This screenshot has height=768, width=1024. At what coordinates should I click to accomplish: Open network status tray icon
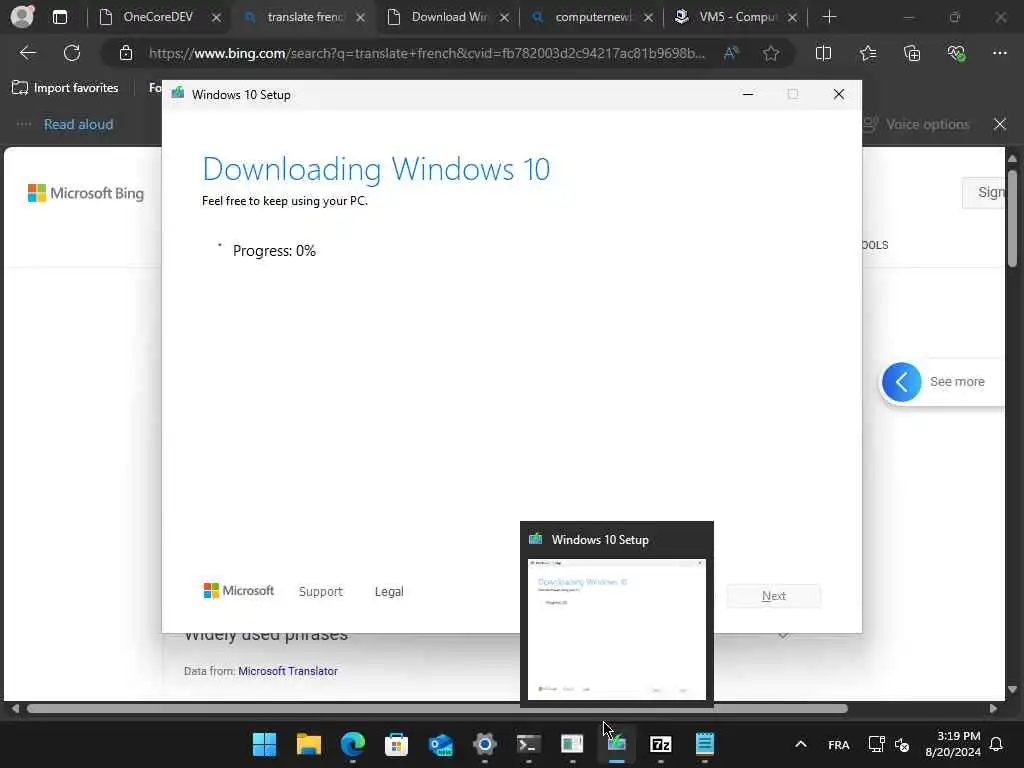pyautogui.click(x=877, y=744)
